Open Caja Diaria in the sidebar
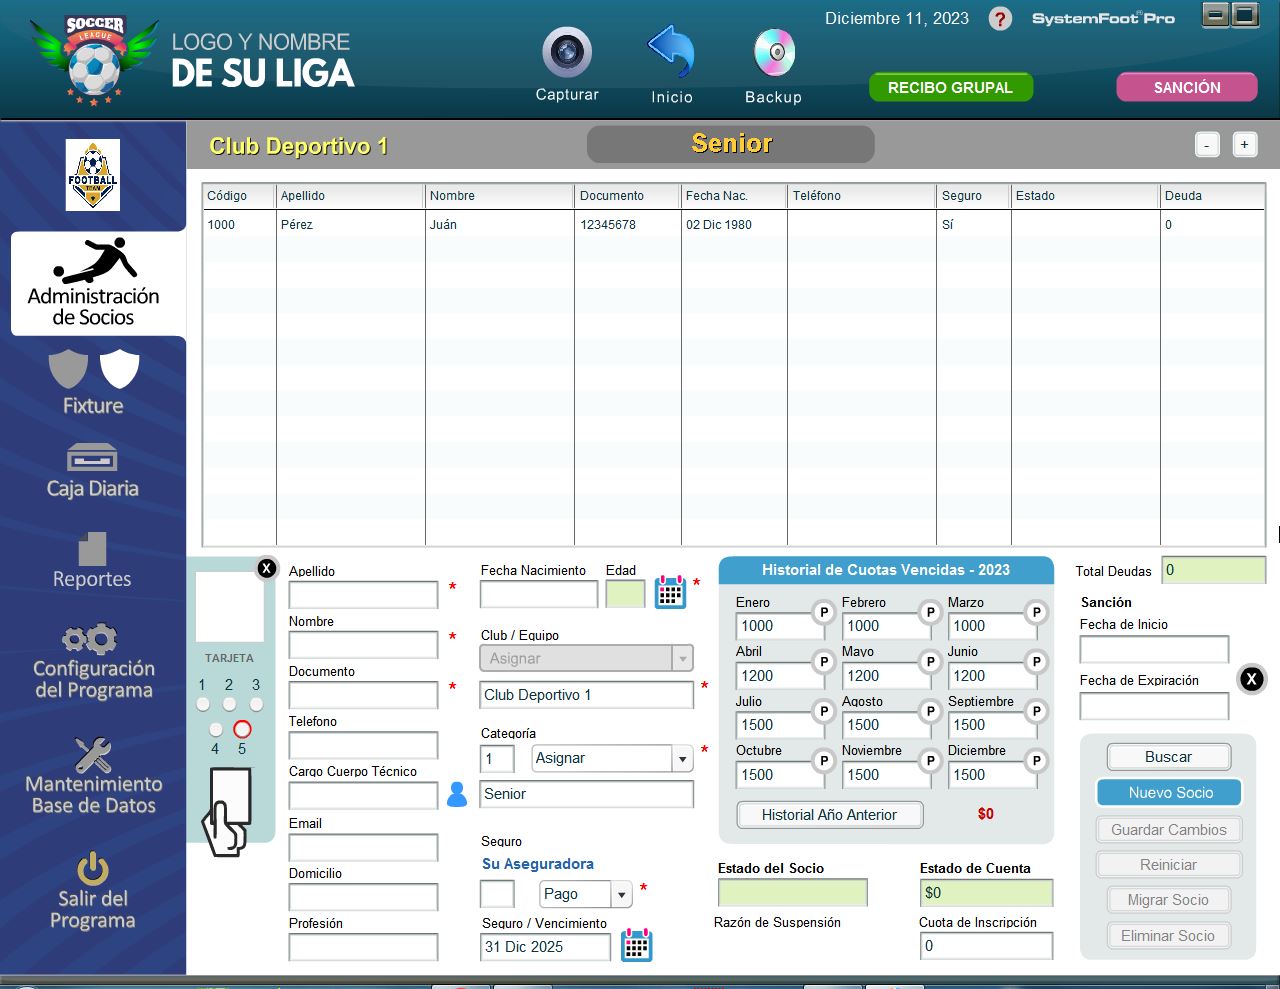Viewport: 1280px width, 989px height. click(92, 471)
